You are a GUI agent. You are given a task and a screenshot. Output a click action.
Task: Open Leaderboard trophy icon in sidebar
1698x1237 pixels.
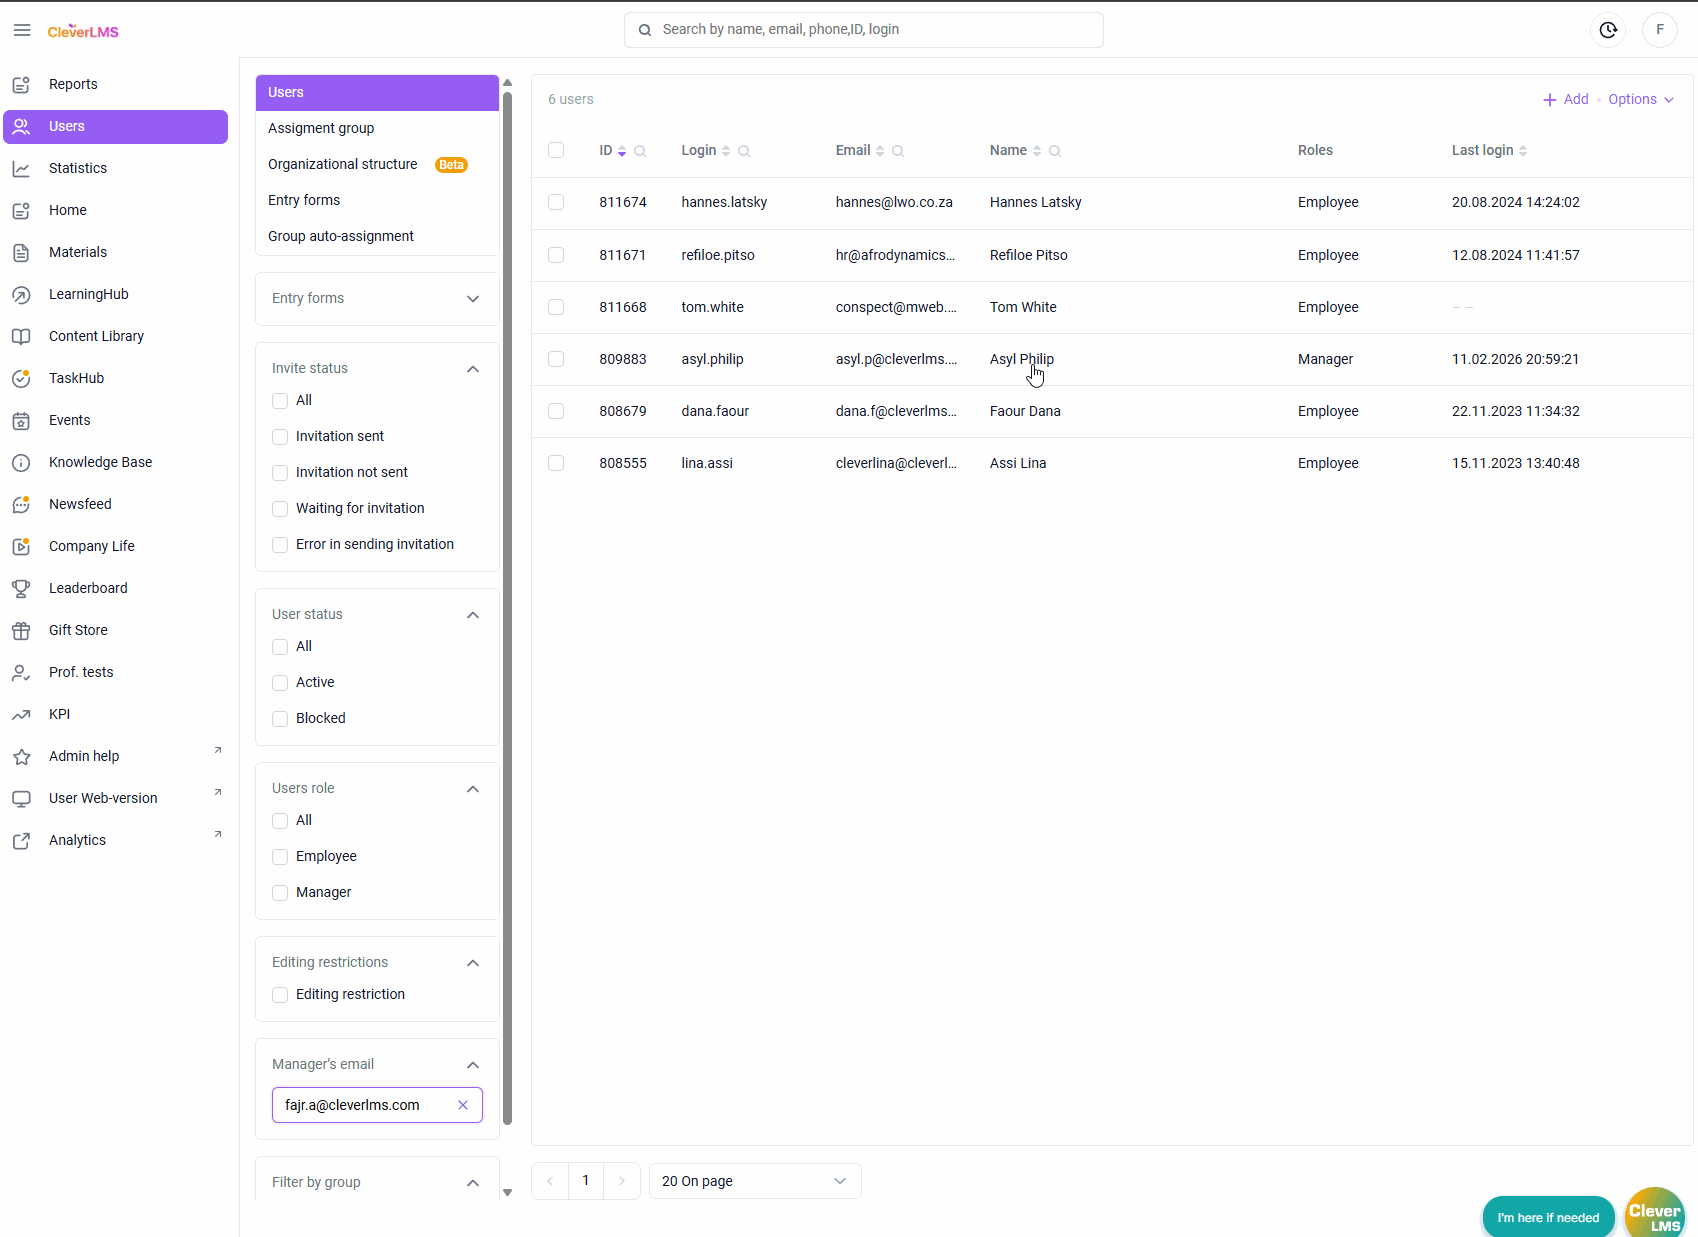point(21,588)
